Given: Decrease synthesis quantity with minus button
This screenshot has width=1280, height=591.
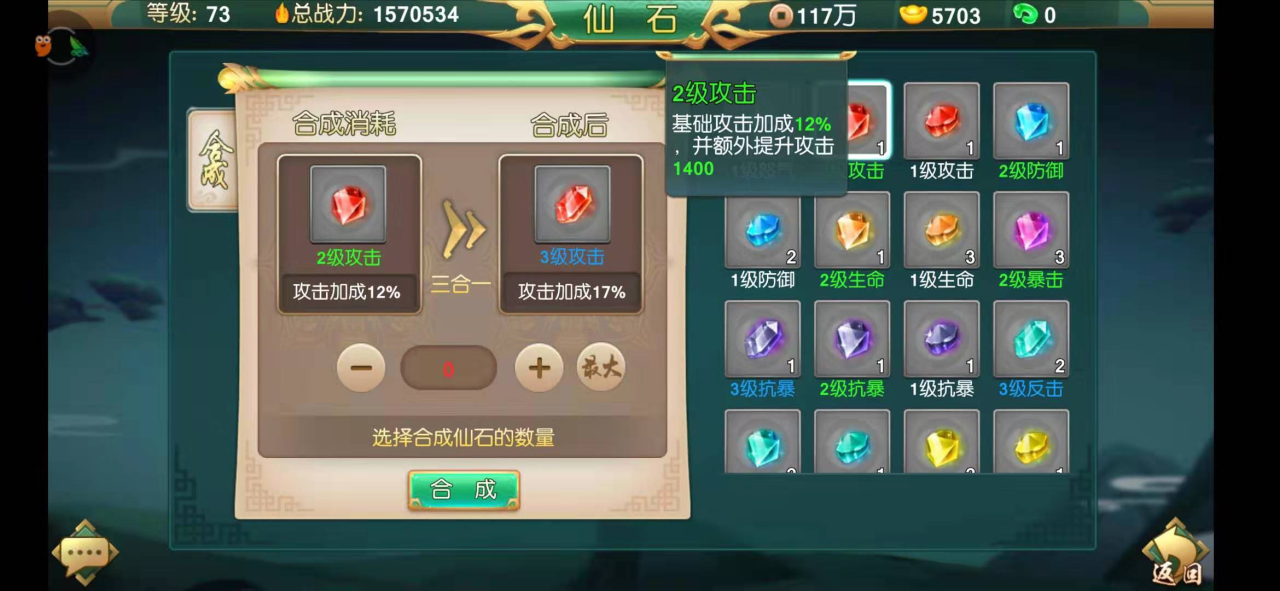Looking at the screenshot, I should tap(361, 368).
